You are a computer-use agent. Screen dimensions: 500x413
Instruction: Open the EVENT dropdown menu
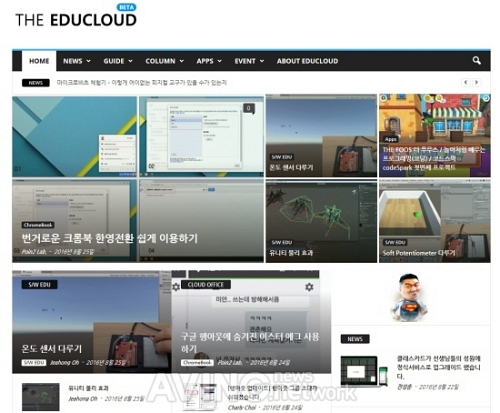249,61
